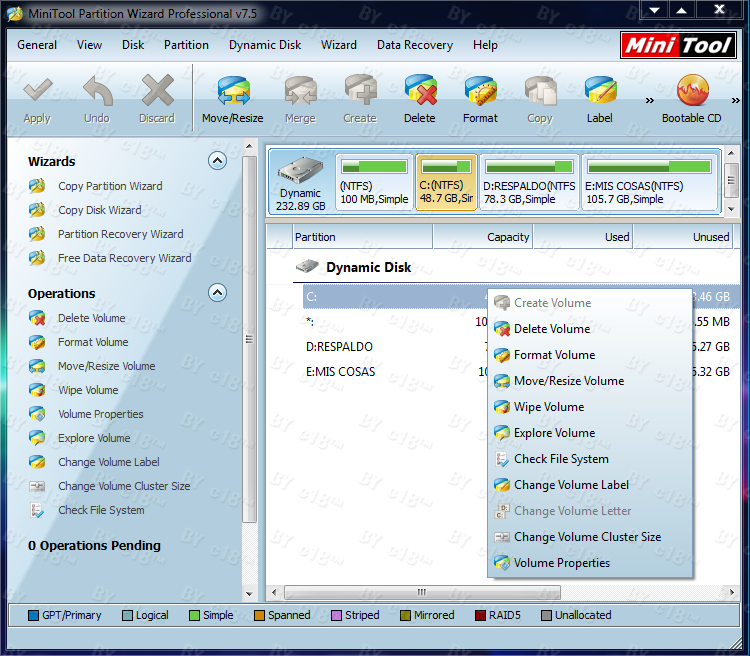The height and width of the screenshot is (656, 750).
Task: Click Delete Volume icon in Operations panel
Action: (37, 318)
